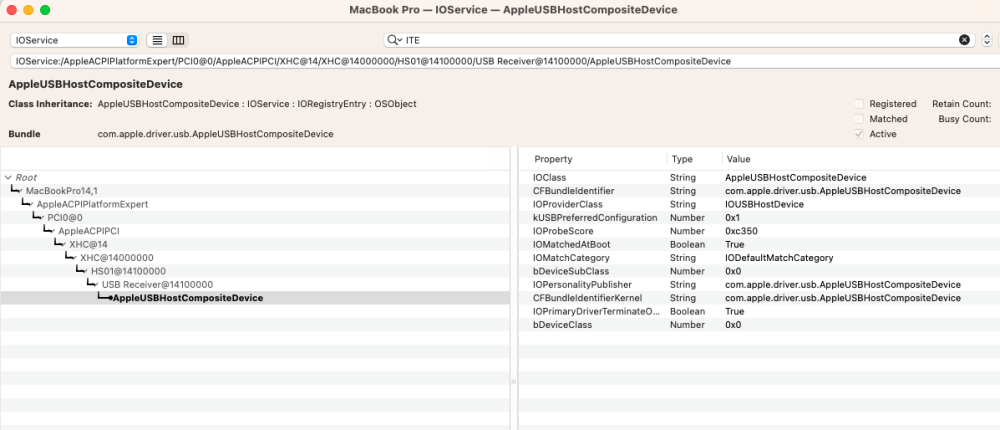
Task: Select the IOProbeScore property row
Action: coord(759,231)
